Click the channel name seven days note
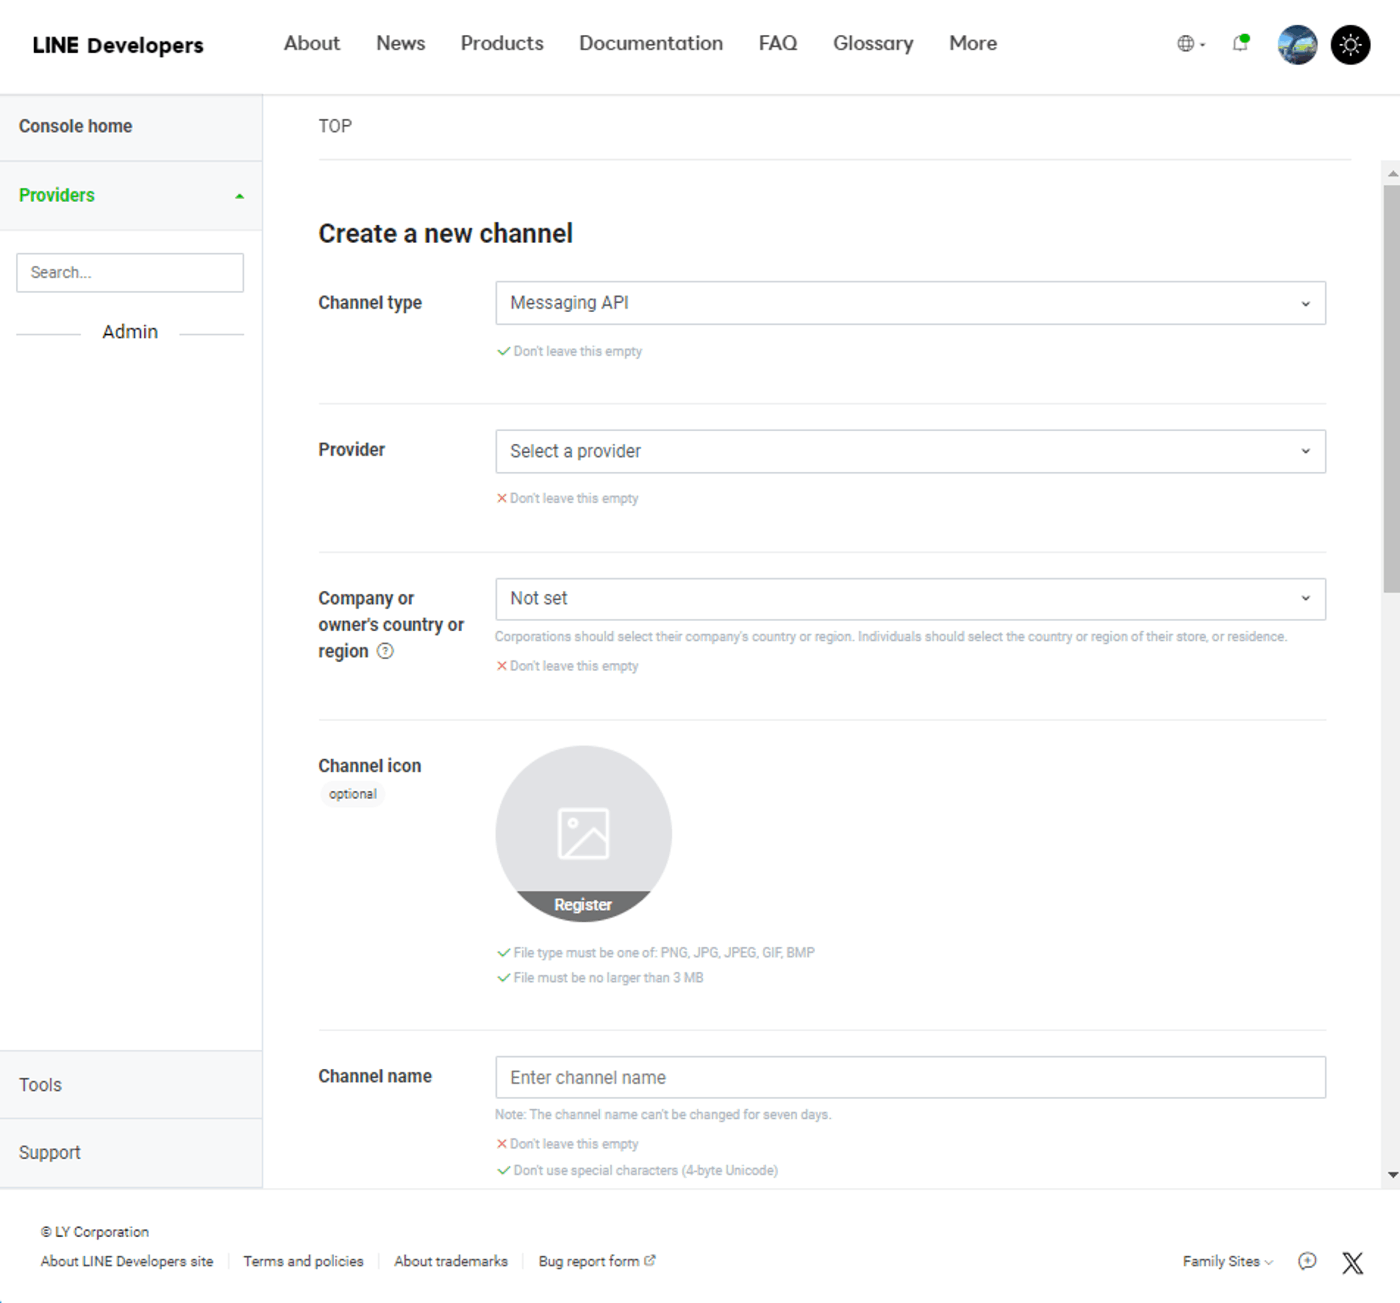1400x1303 pixels. pyautogui.click(x=663, y=1114)
